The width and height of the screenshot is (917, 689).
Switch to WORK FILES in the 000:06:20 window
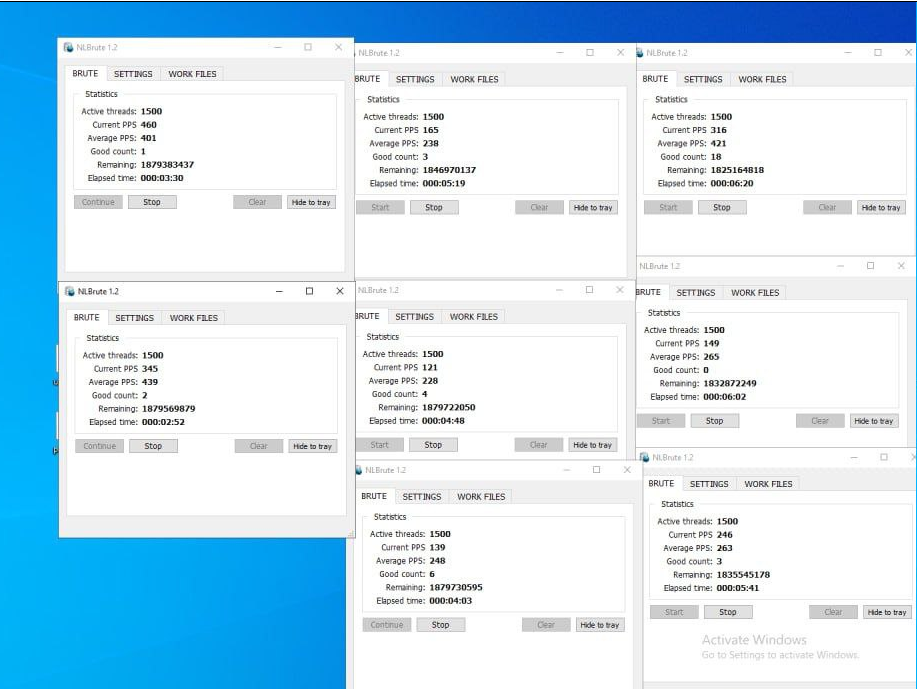pos(762,80)
